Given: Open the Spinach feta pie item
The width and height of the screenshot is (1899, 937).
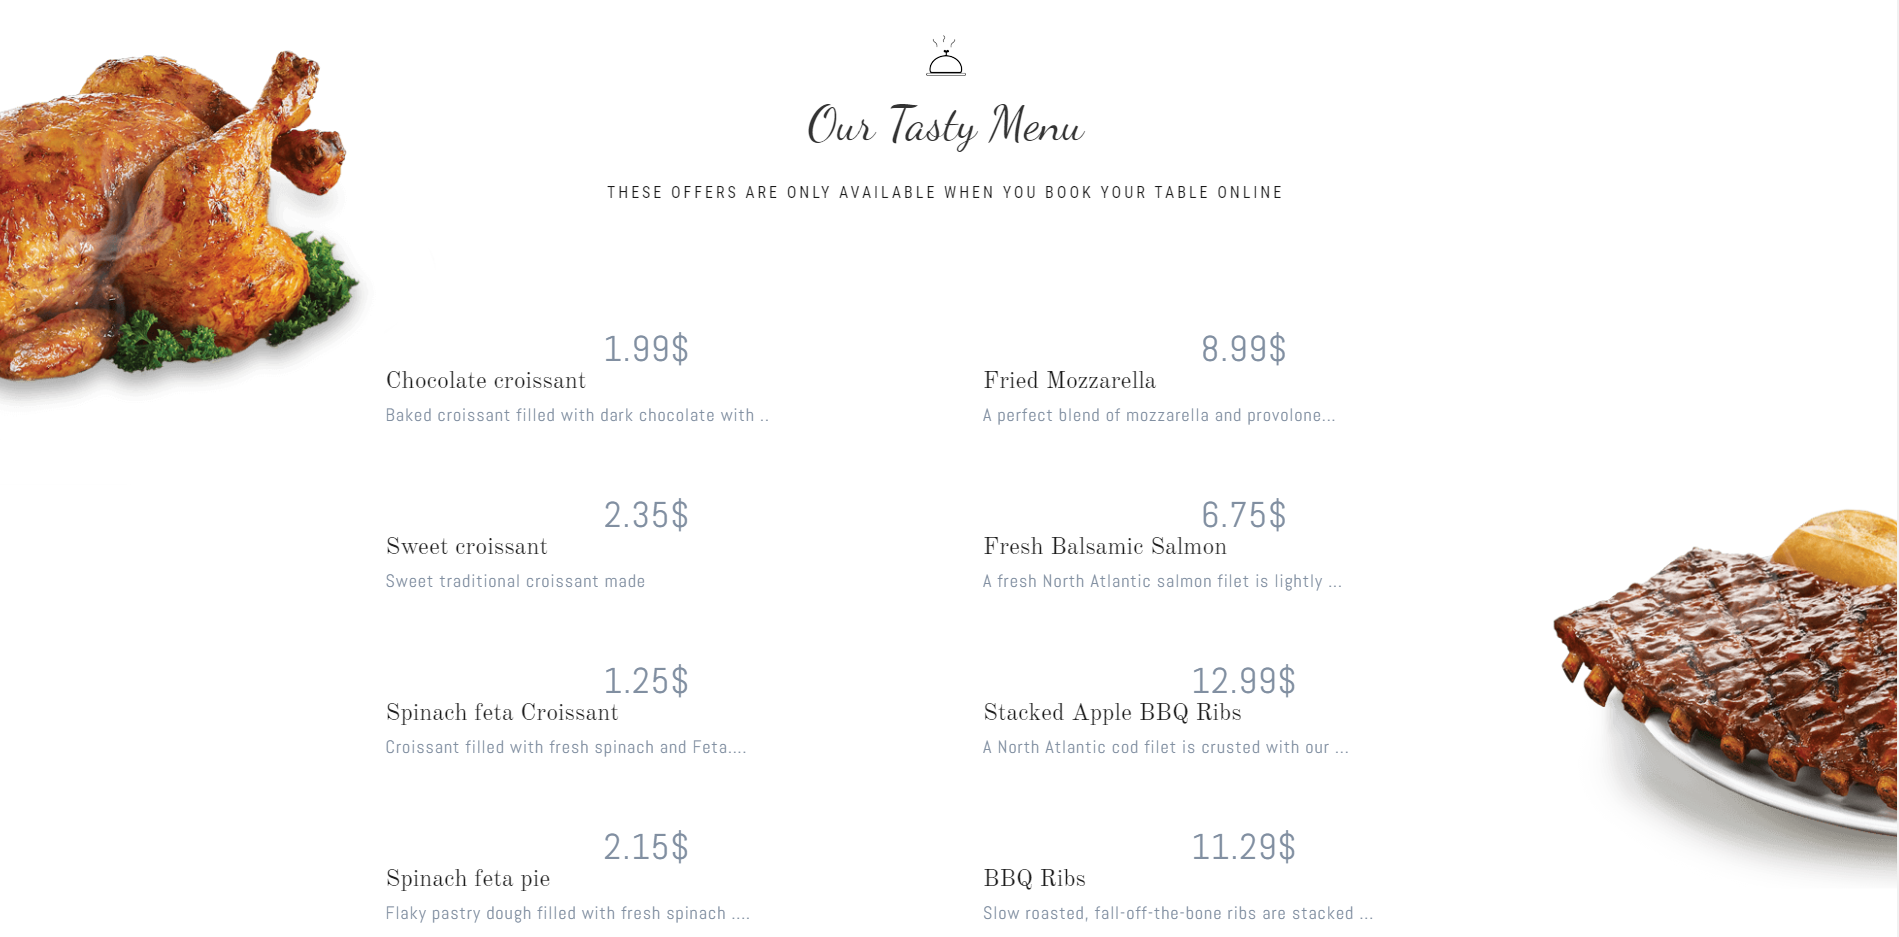Looking at the screenshot, I should [468, 879].
